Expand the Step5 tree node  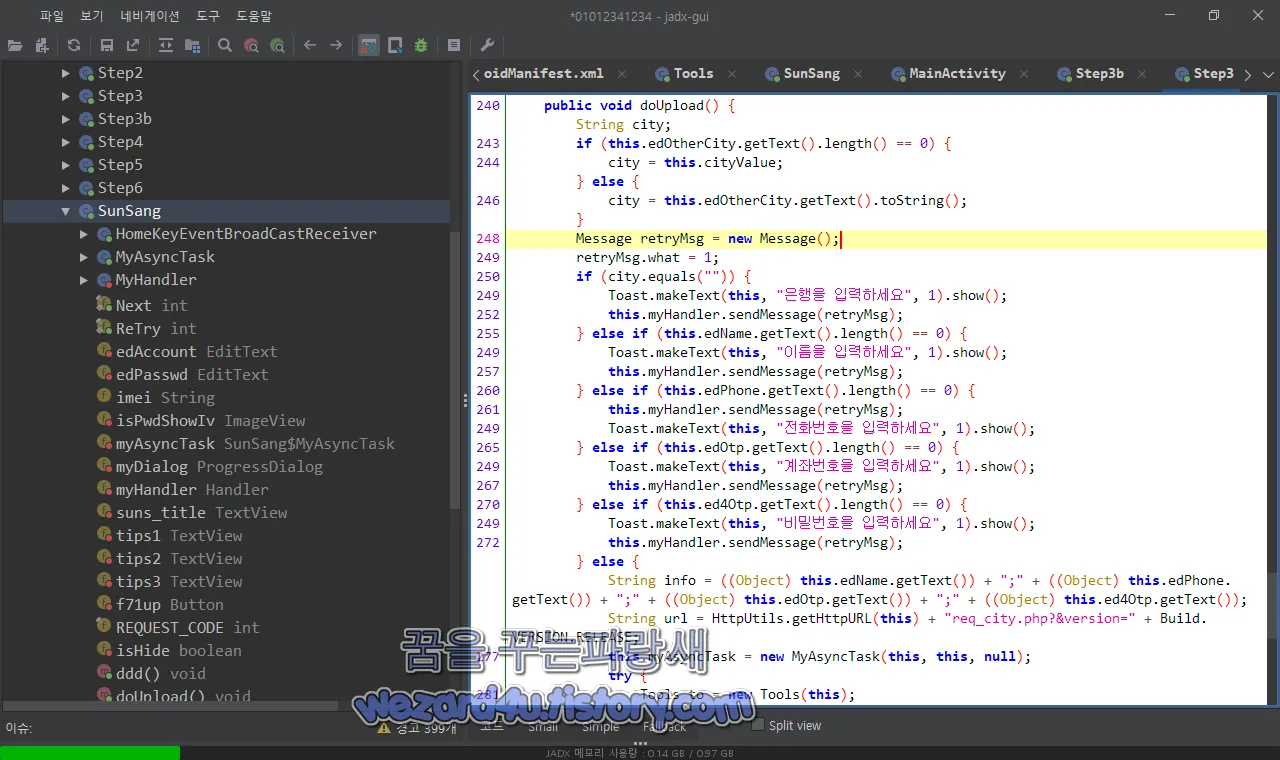(66, 165)
